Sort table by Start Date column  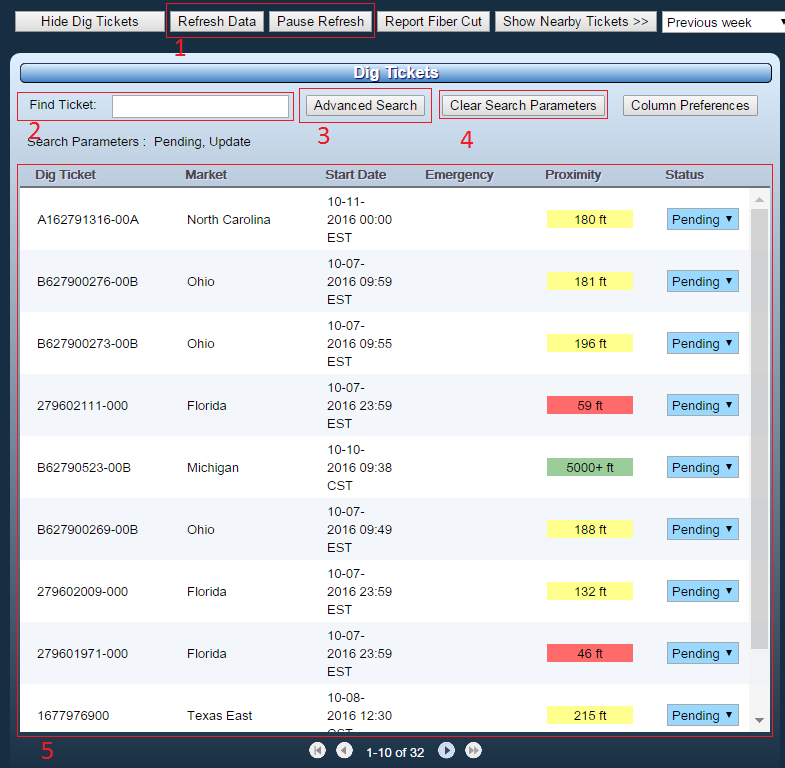[x=355, y=175]
